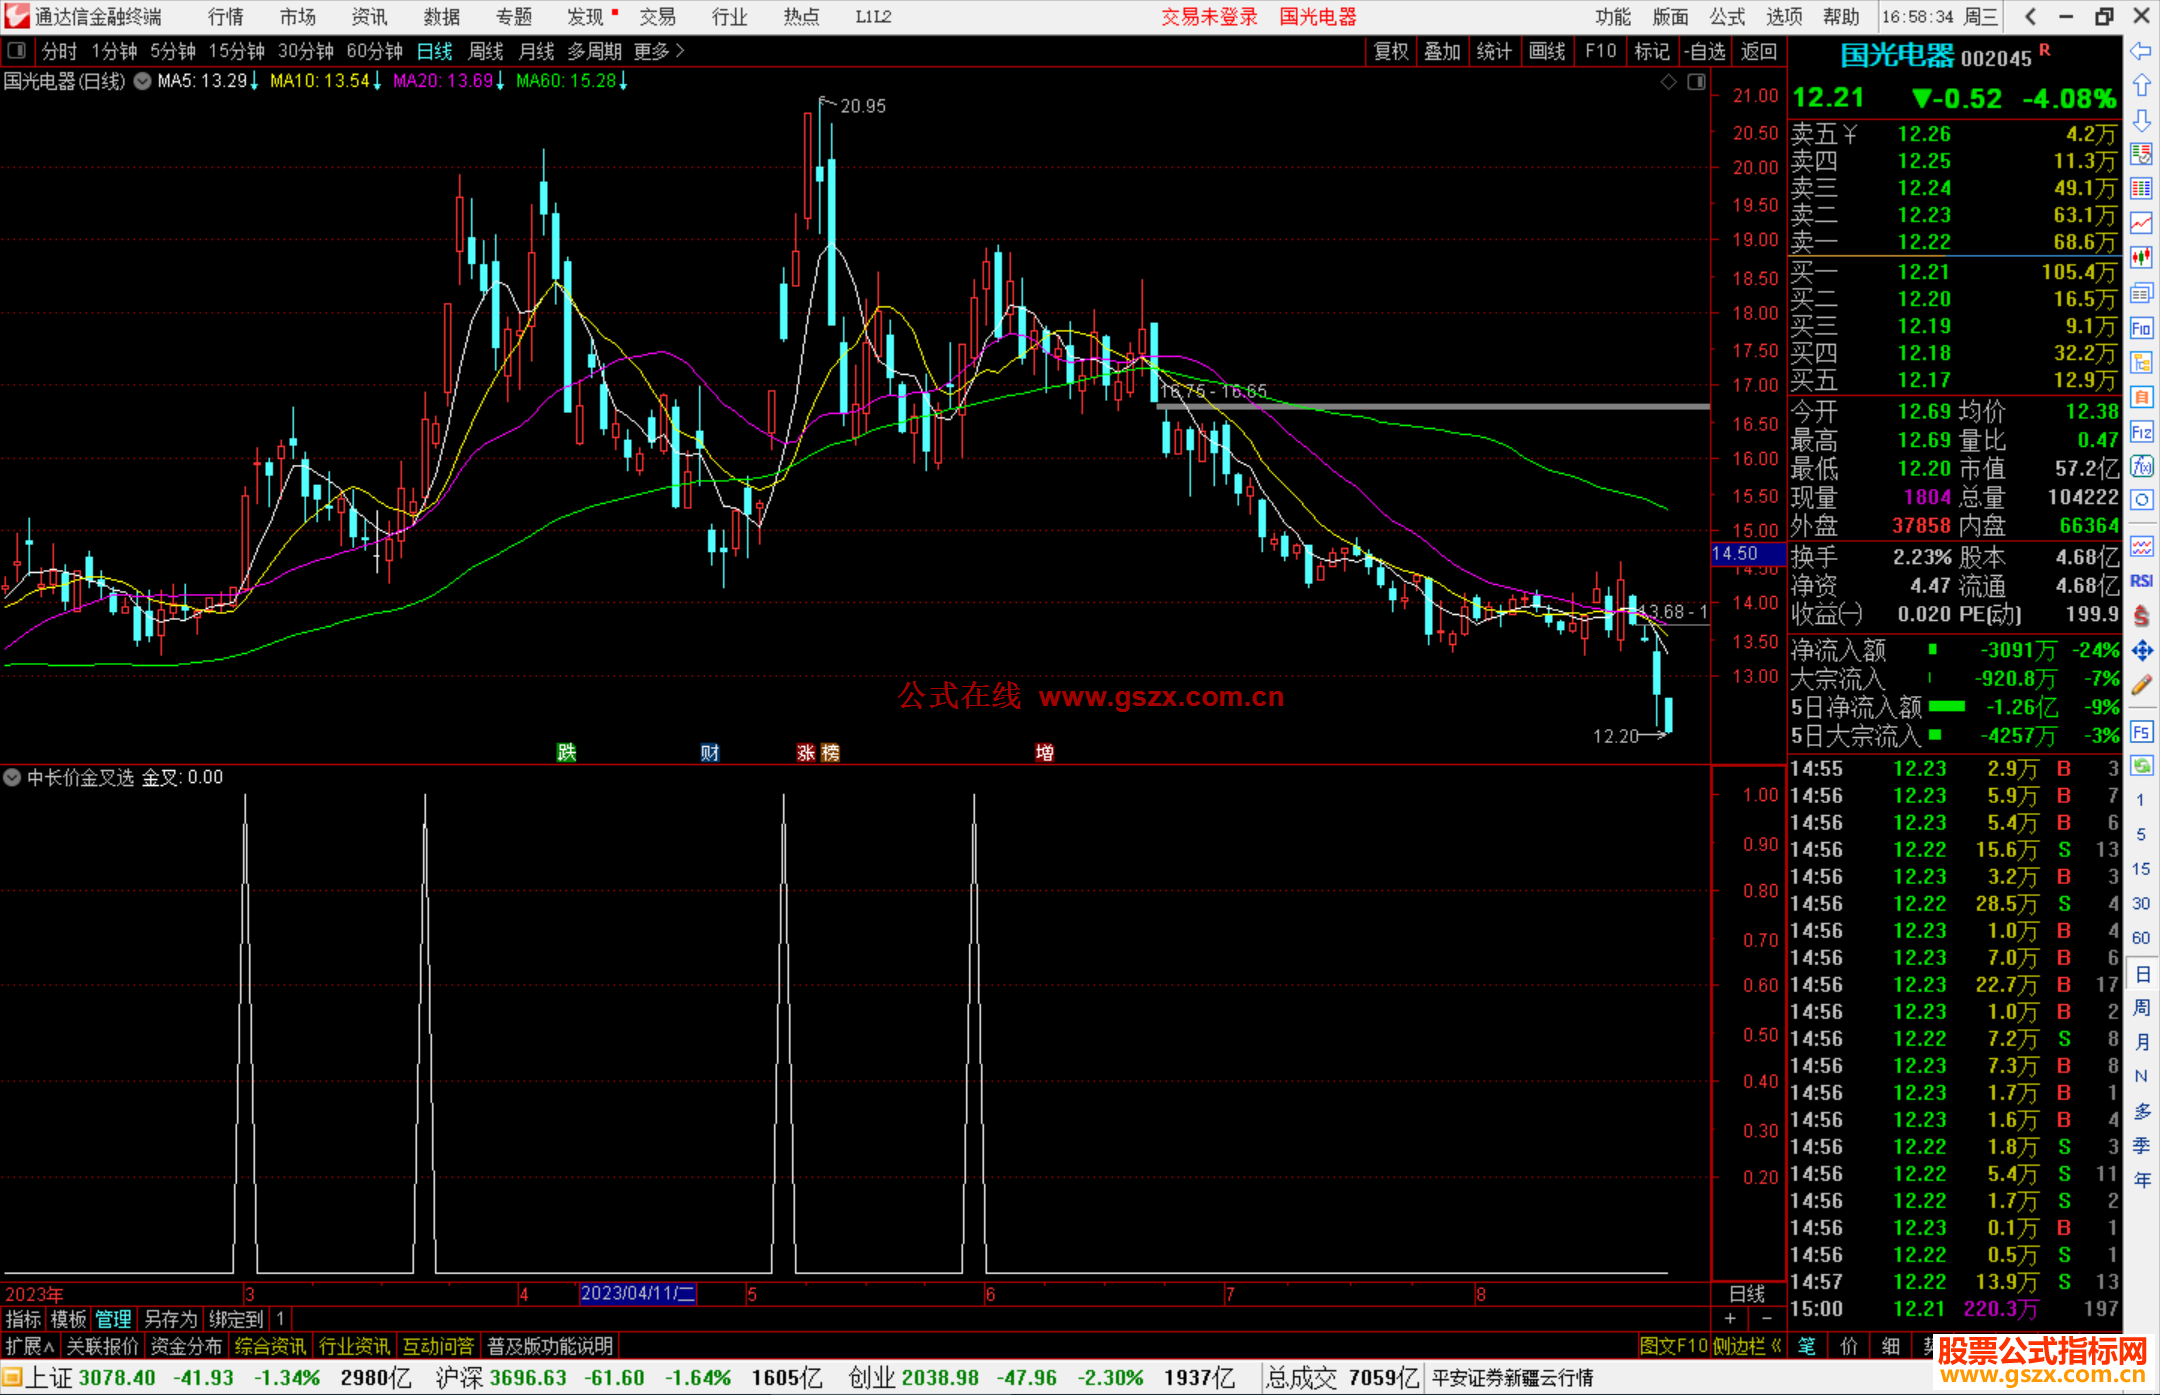Click the RSI indicator icon in sidebar

click(2141, 581)
